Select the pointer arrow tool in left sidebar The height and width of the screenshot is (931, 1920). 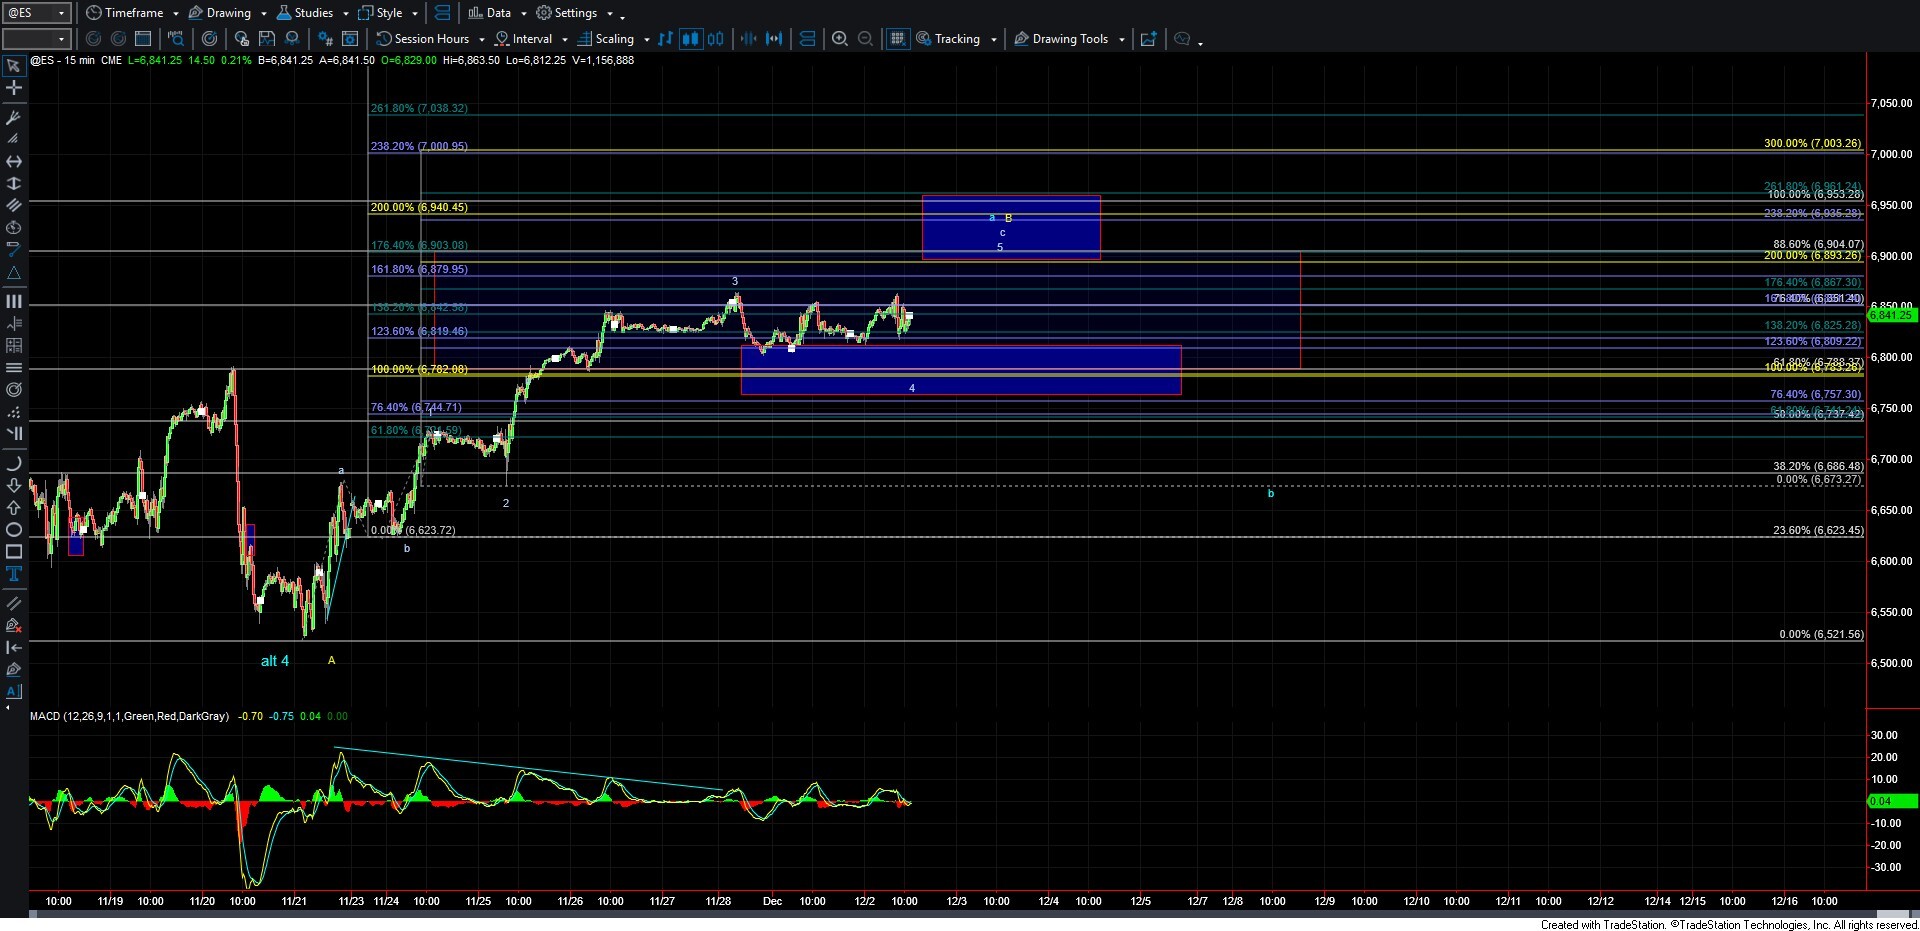coord(14,66)
